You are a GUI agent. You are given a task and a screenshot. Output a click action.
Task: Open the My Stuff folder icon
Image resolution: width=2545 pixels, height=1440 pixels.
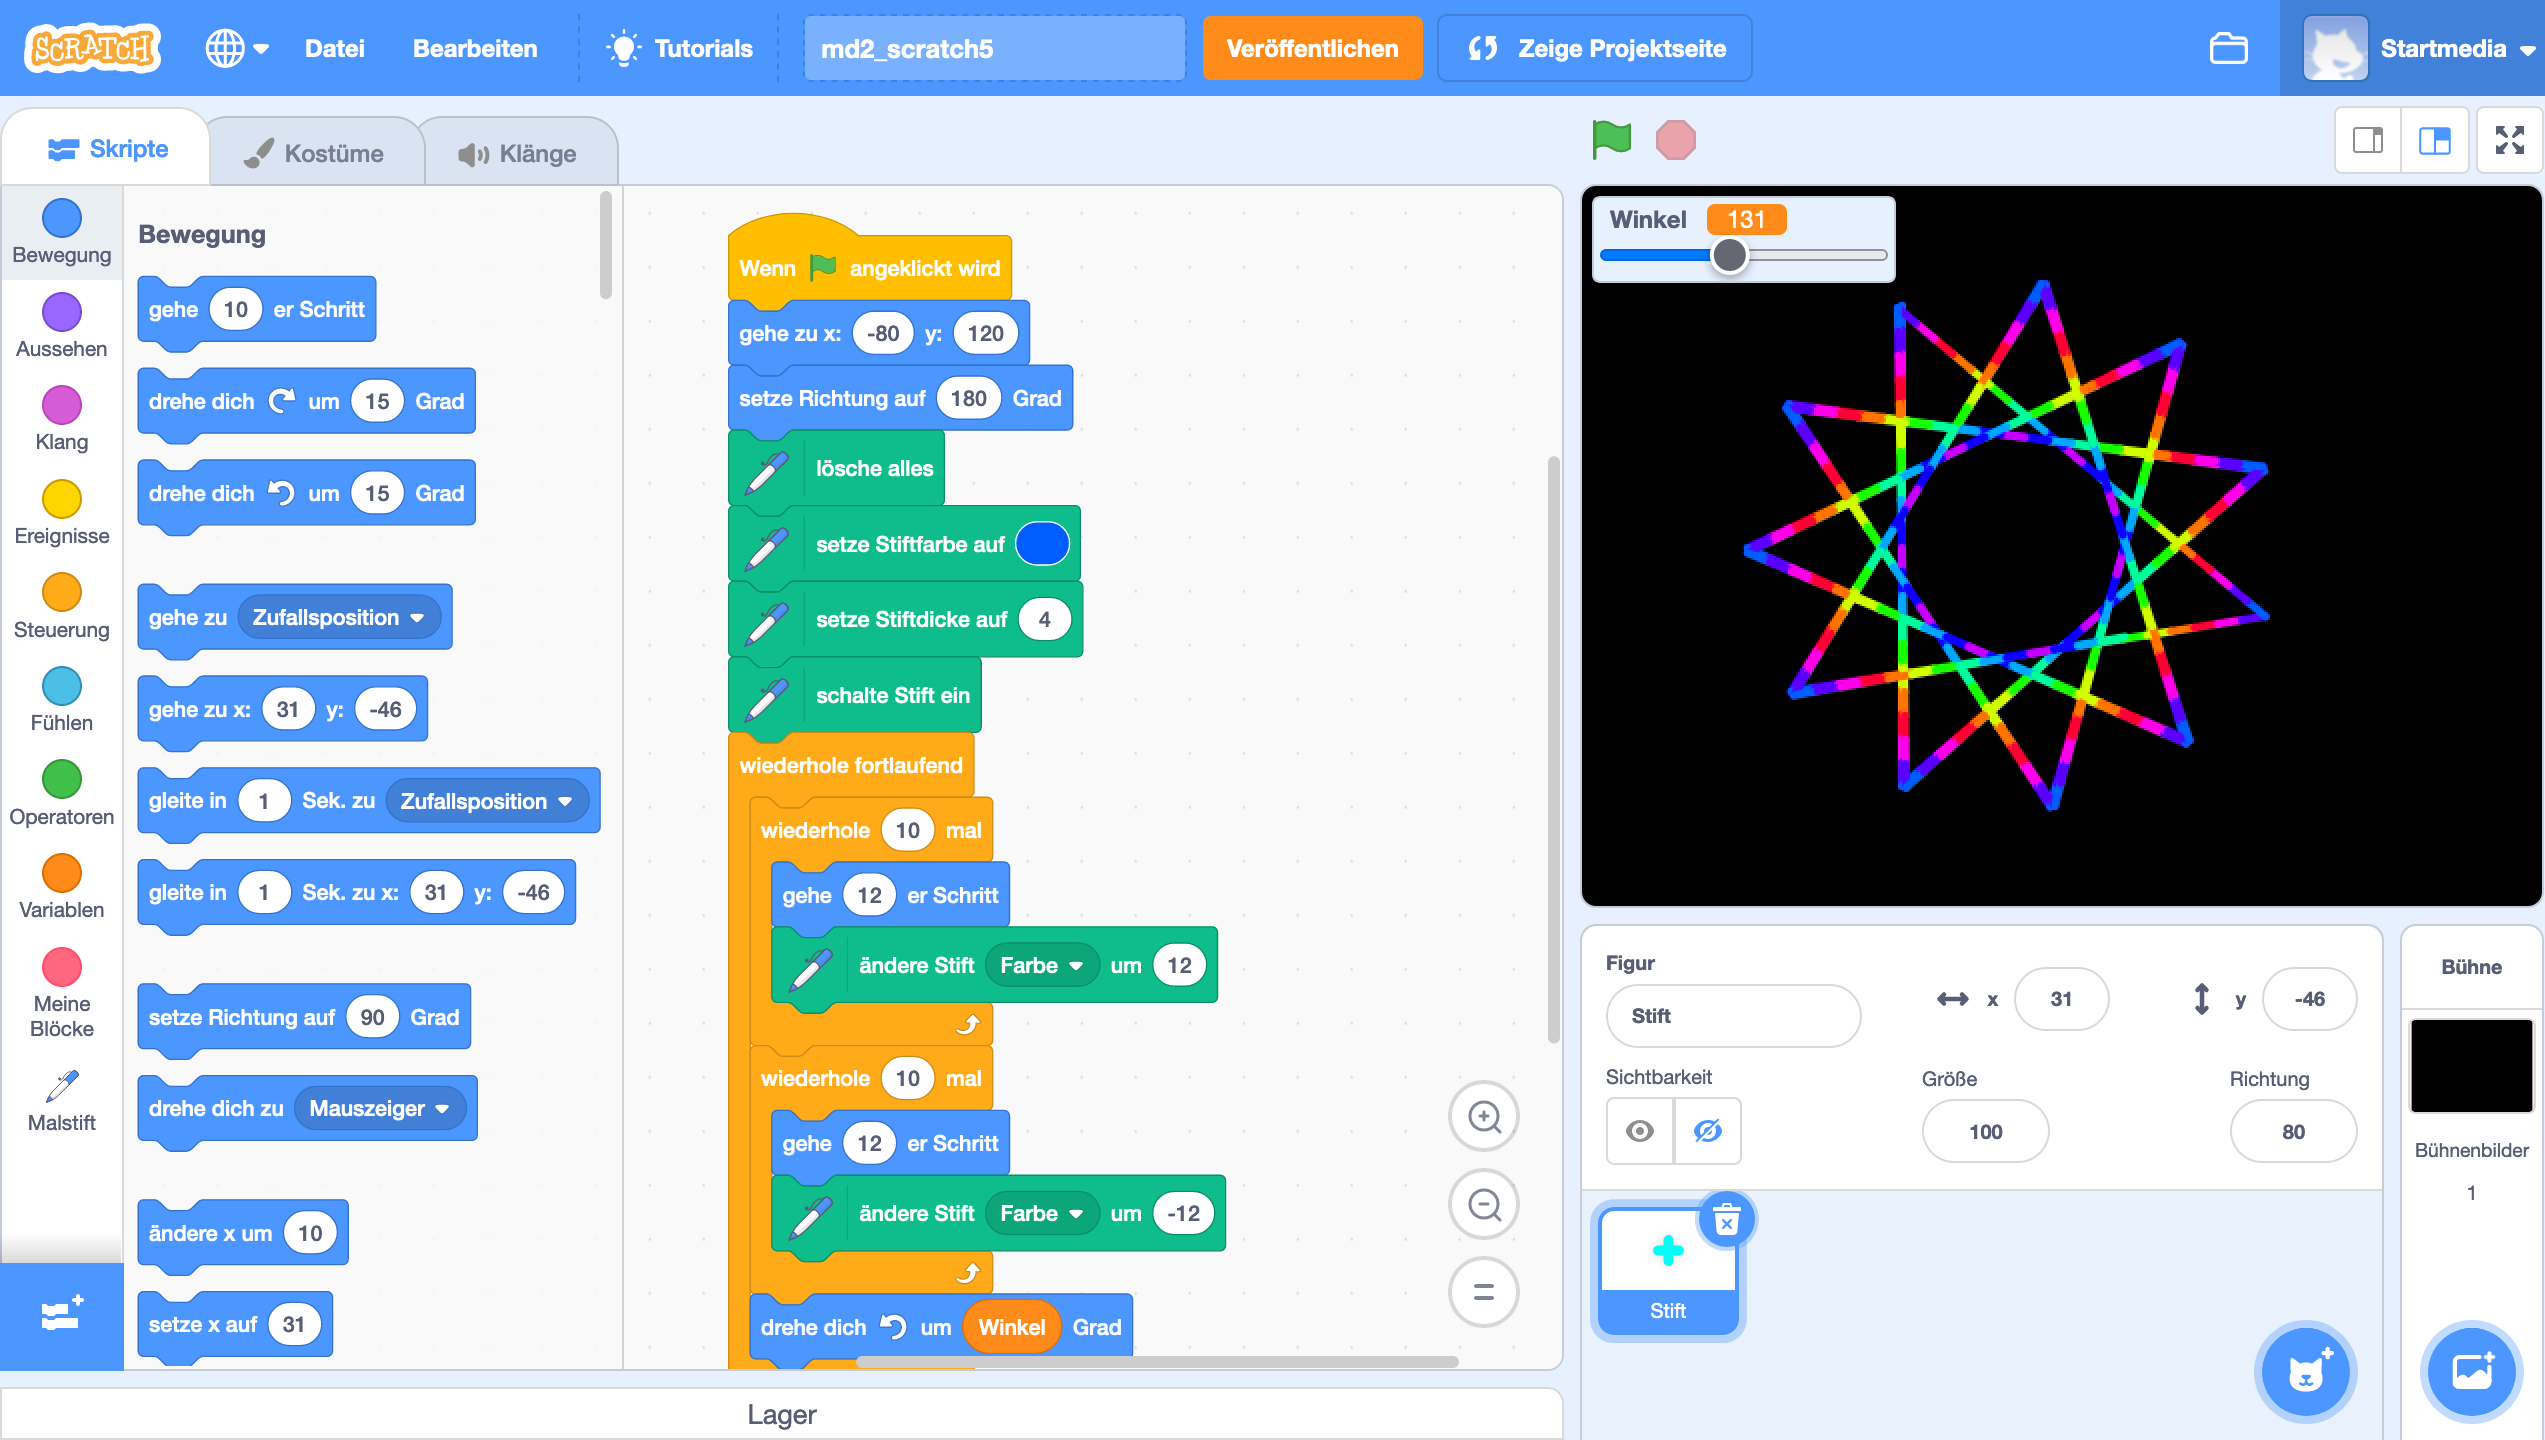(x=2228, y=48)
